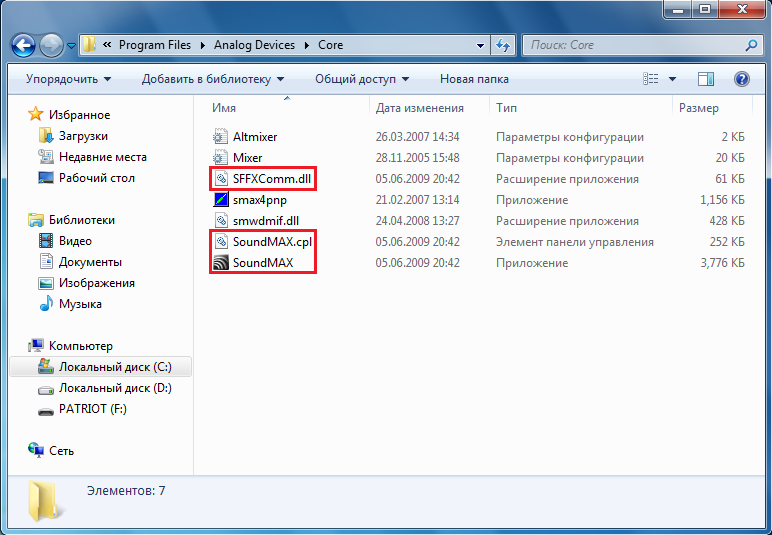The height and width of the screenshot is (535, 772).
Task: Select the Mixer file icon
Action: [221, 157]
